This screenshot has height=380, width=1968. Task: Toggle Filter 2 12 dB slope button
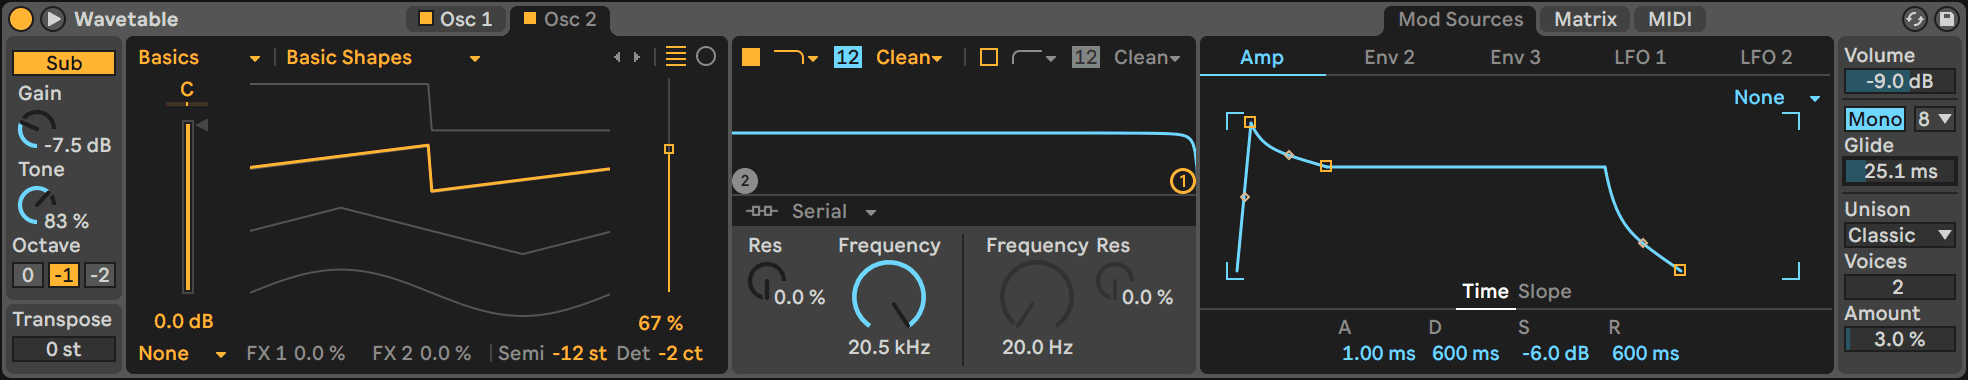(1085, 57)
